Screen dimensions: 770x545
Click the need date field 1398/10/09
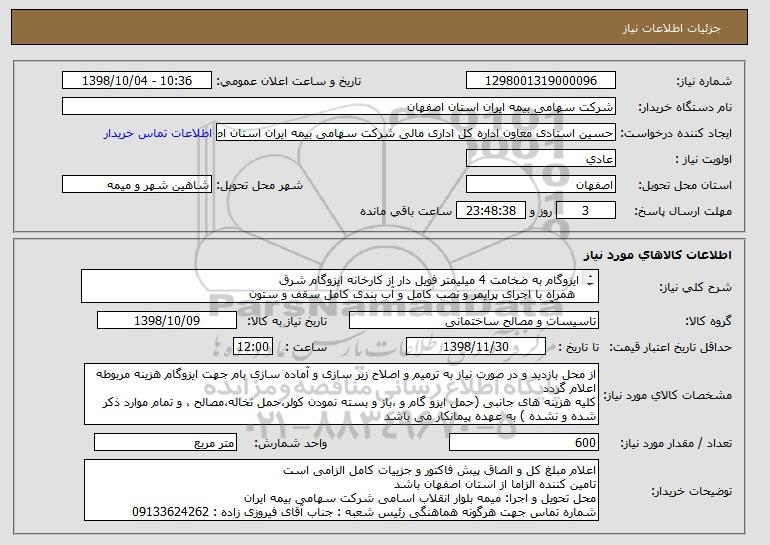click(x=167, y=321)
